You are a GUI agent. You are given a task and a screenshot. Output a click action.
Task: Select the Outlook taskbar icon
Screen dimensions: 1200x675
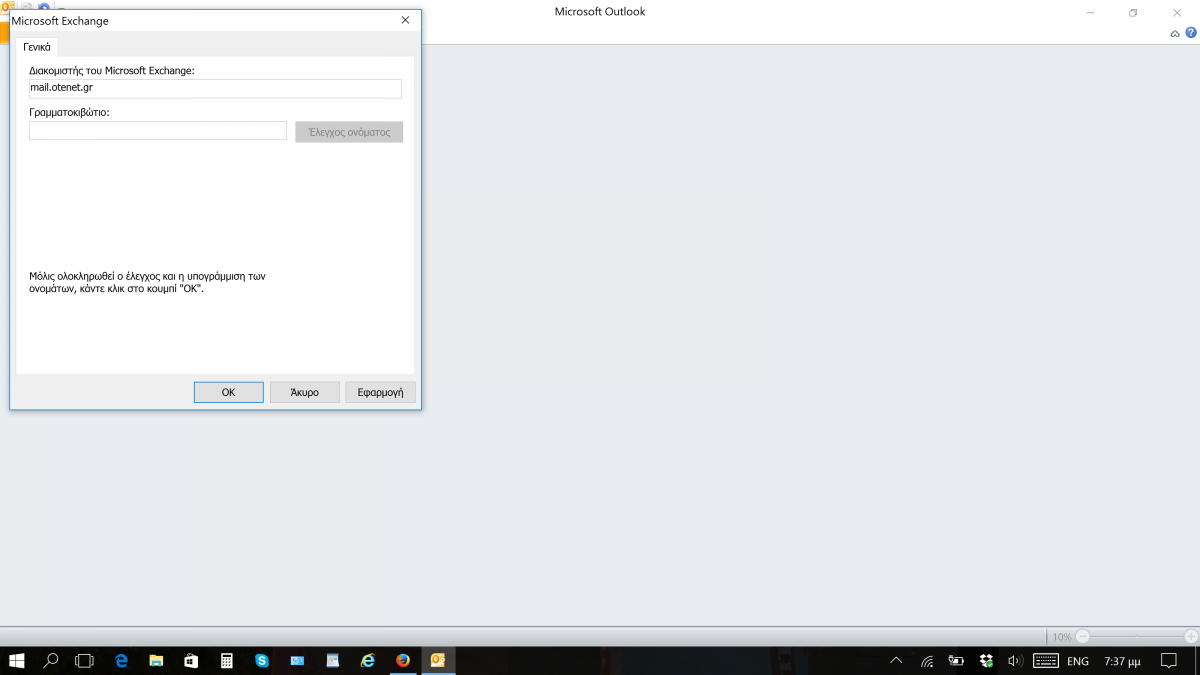(438, 661)
